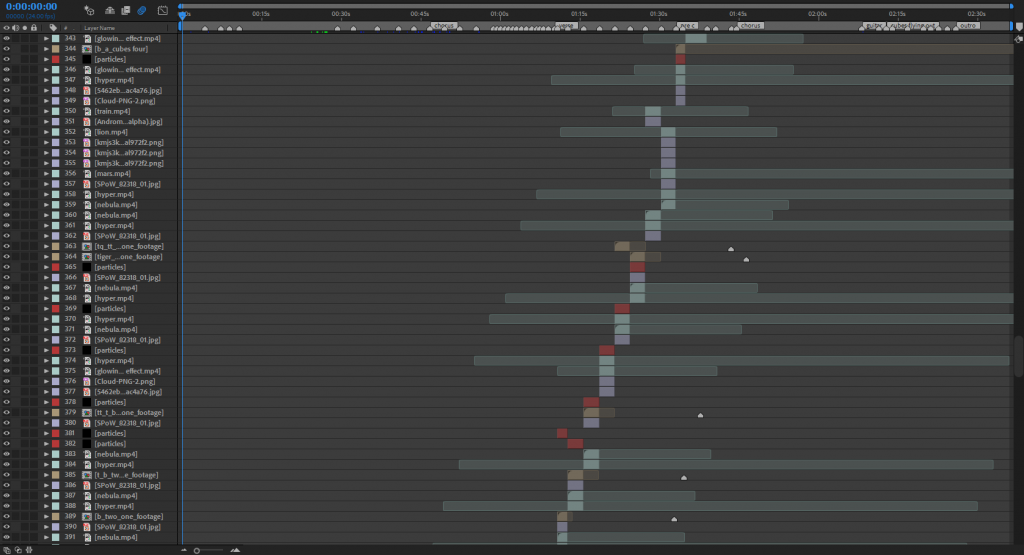The height and width of the screenshot is (555, 1024).
Task: Hide layer 345 particles with eye icon
Action: click(7, 59)
